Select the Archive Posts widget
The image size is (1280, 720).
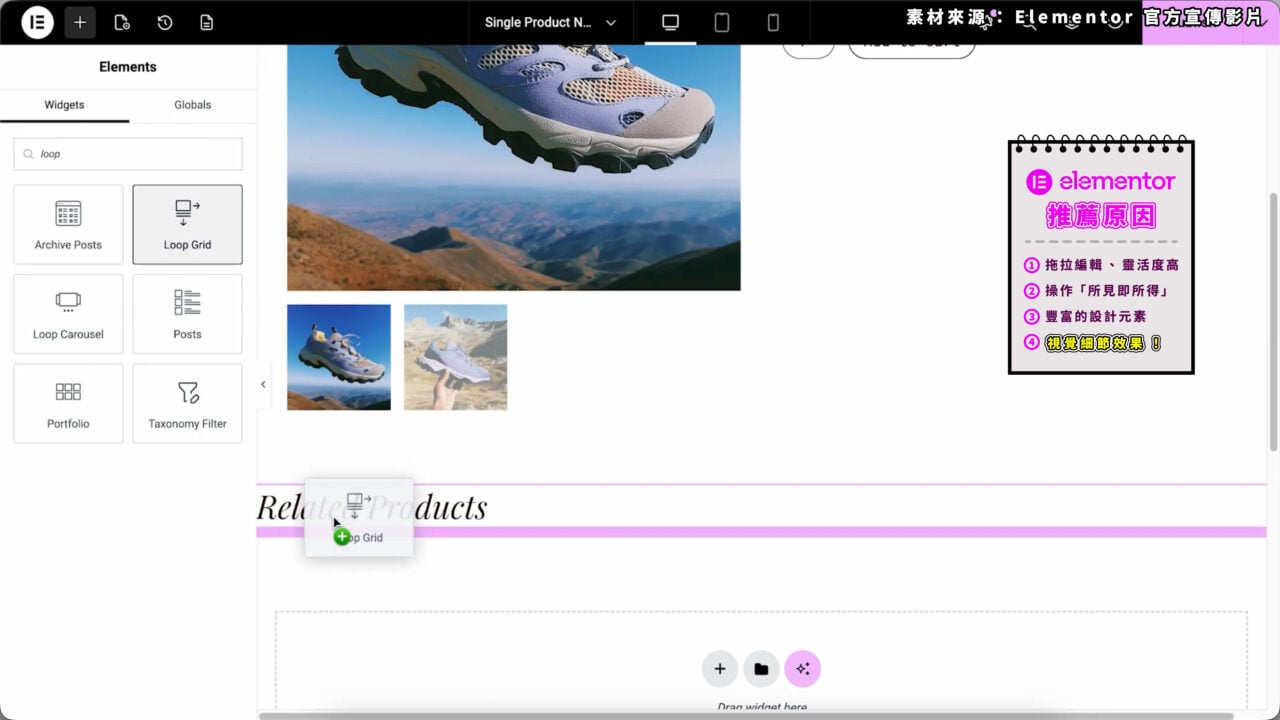tap(68, 224)
